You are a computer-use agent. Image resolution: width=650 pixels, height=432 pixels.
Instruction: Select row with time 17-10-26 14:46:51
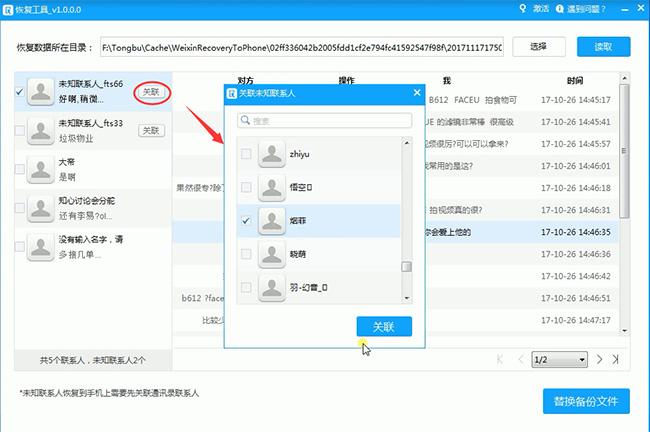395,298
